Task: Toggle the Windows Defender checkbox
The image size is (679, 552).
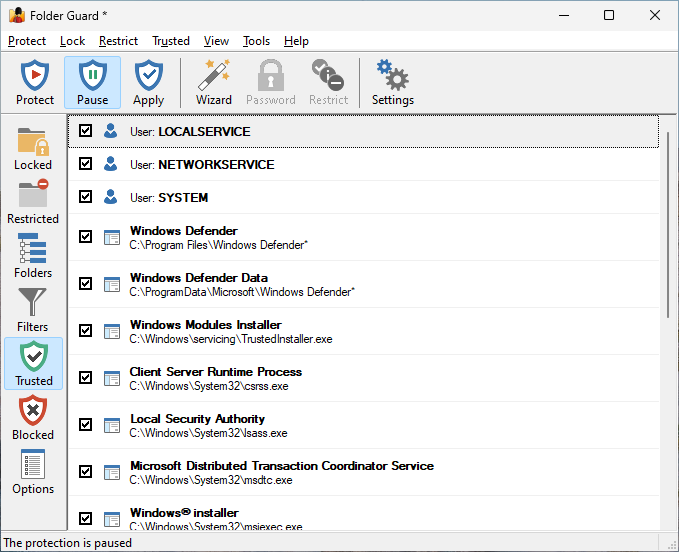Action: [85, 236]
